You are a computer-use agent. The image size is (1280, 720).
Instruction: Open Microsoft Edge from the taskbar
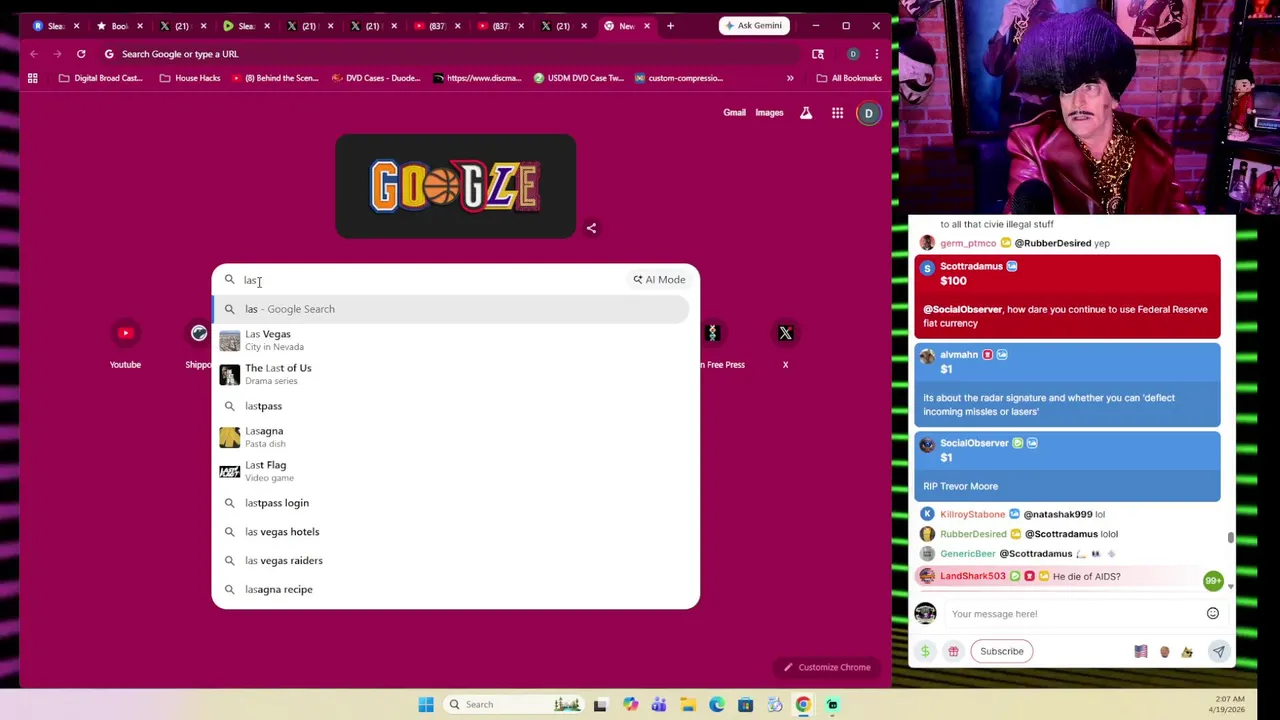(x=717, y=704)
